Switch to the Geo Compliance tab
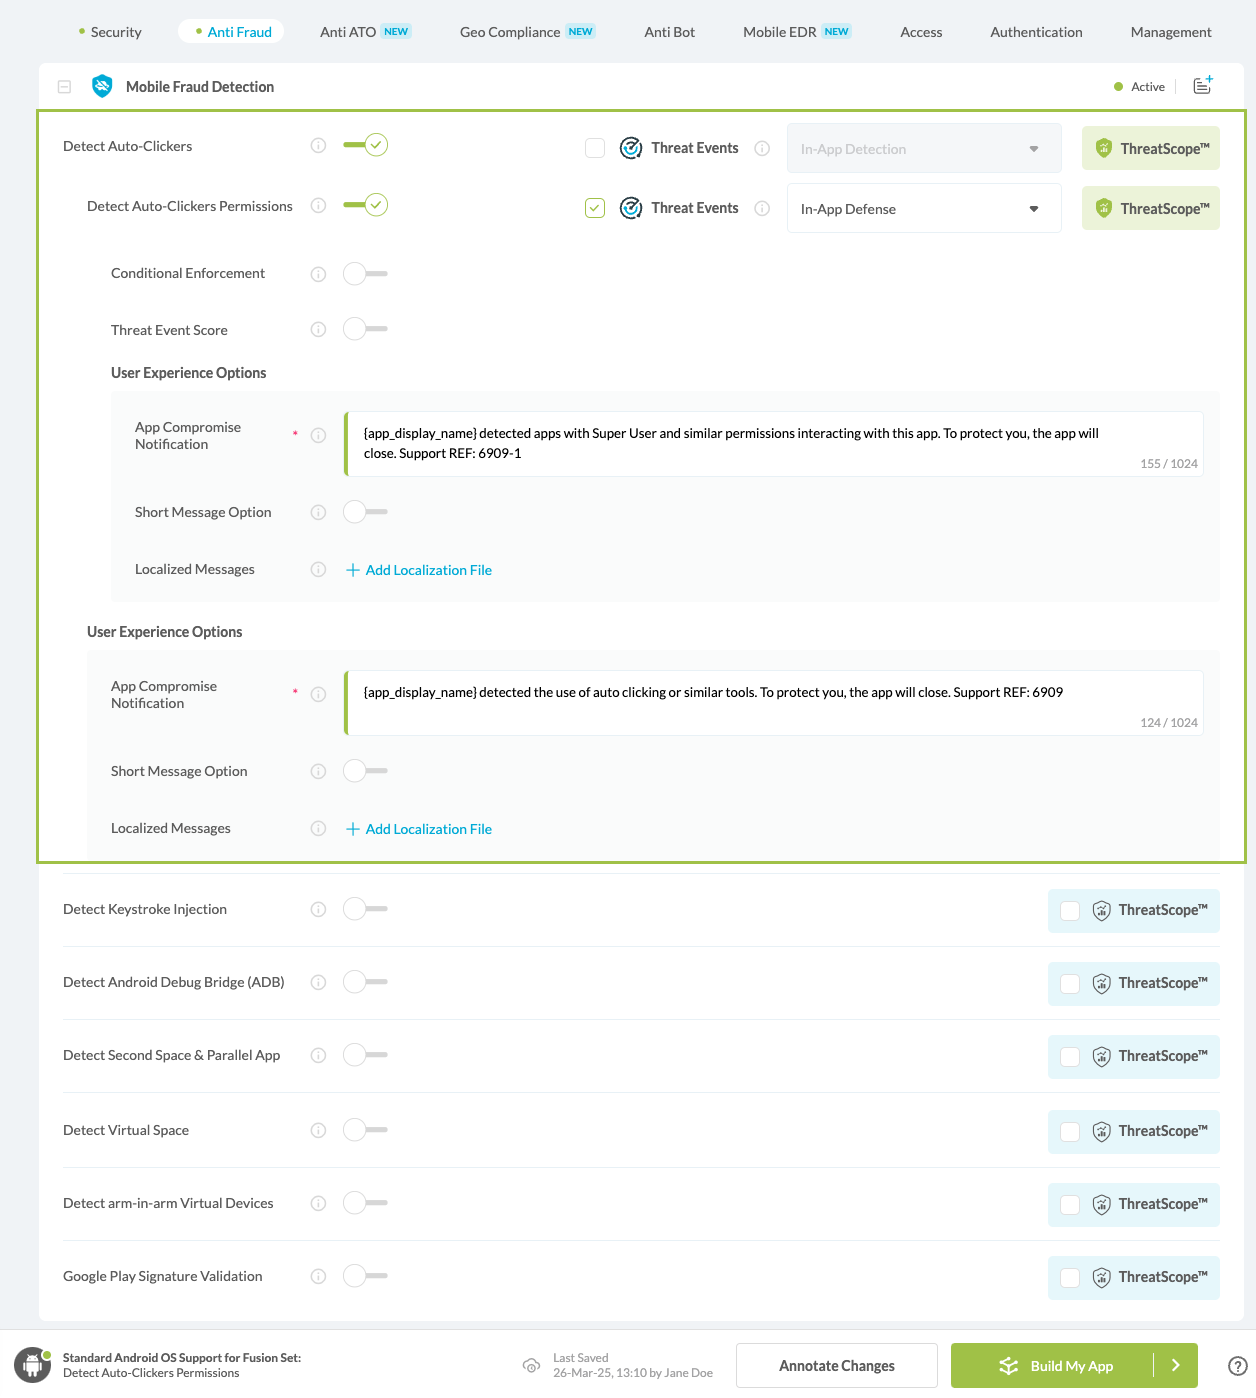This screenshot has height=1398, width=1256. [510, 31]
